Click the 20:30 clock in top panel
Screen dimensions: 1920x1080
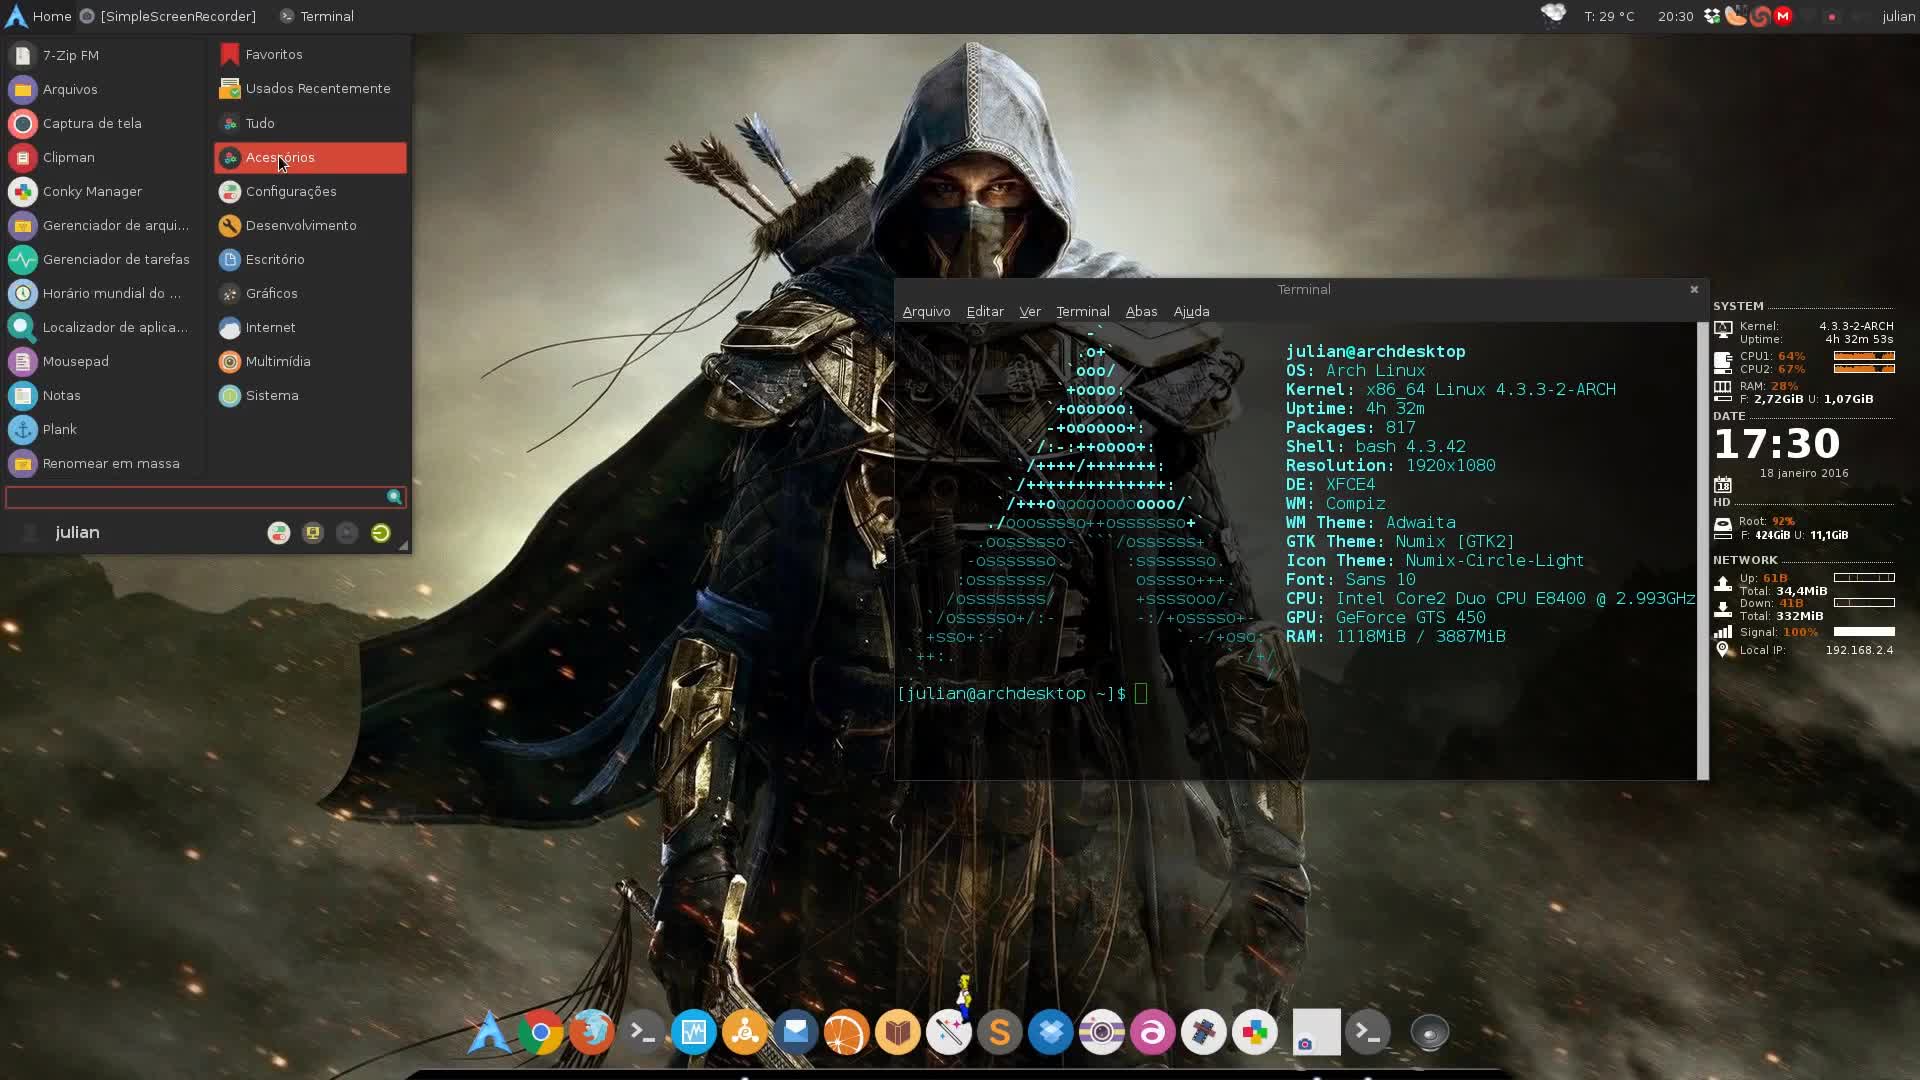(1675, 16)
